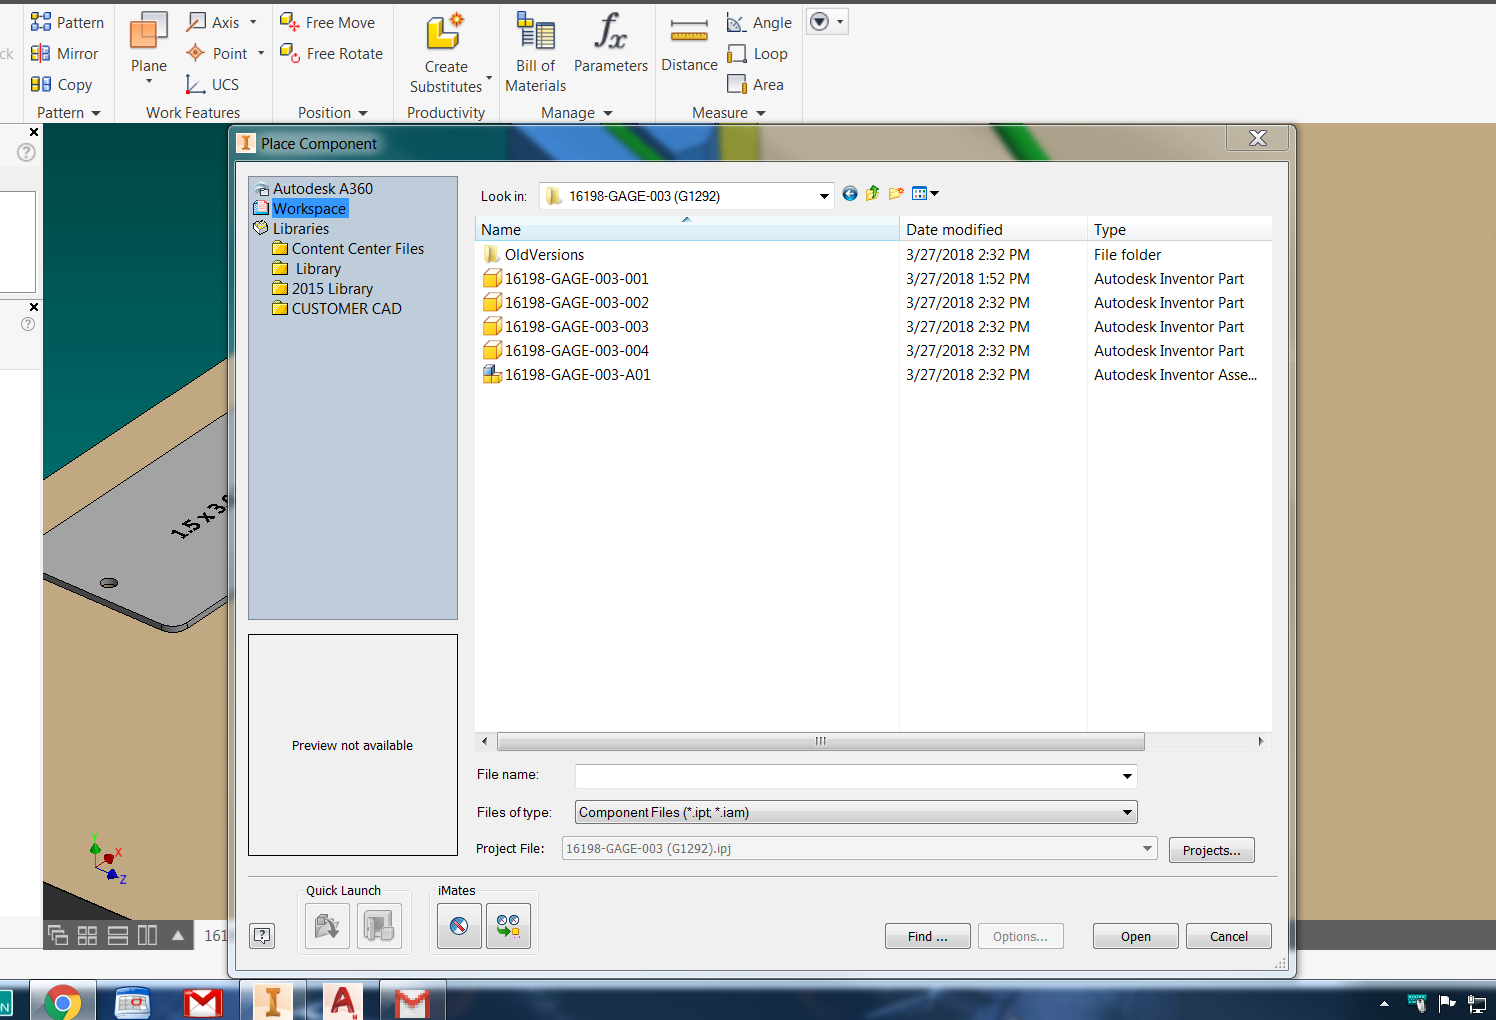Viewport: 1496px width, 1020px height.
Task: Select the Pattern tool
Action: pyautogui.click(x=68, y=21)
